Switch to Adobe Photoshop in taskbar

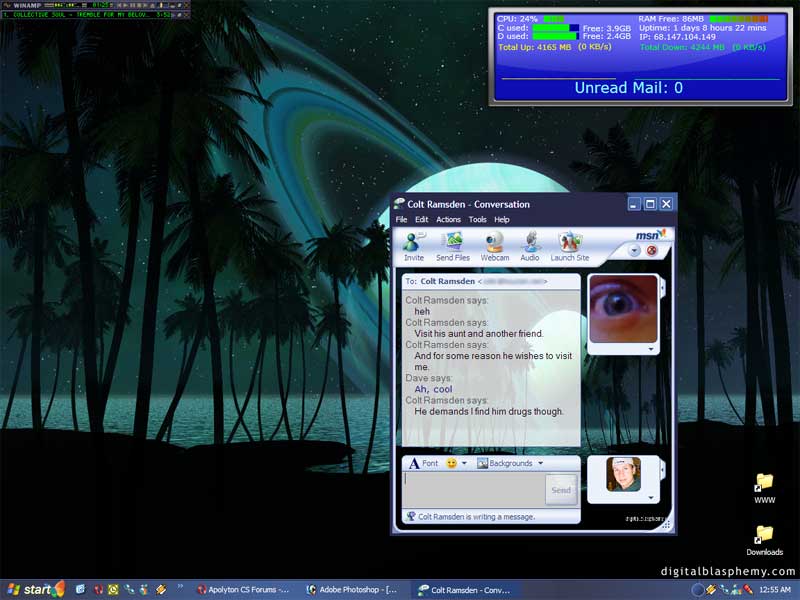point(353,590)
